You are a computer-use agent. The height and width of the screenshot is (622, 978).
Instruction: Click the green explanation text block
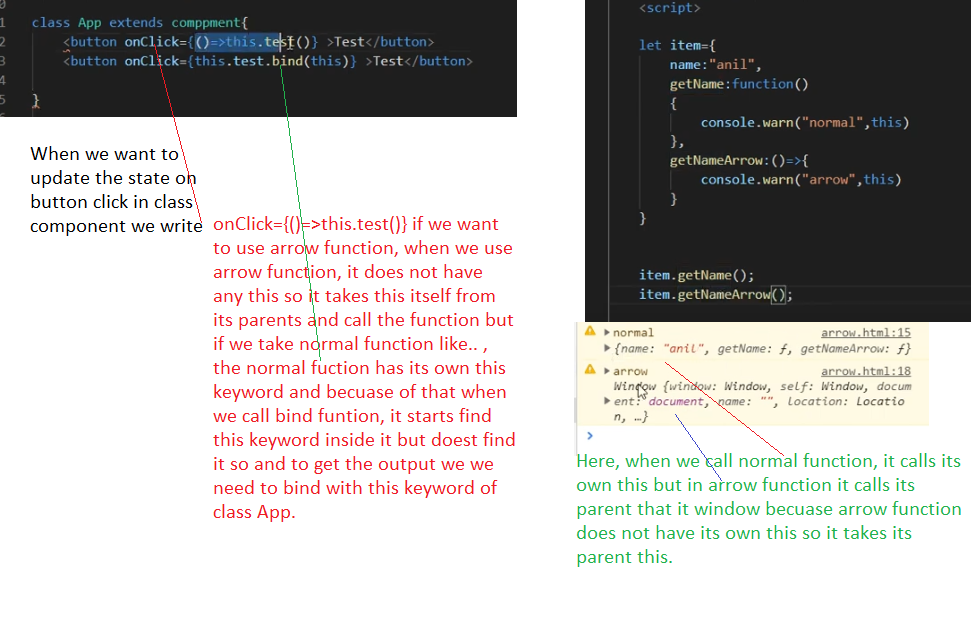pyautogui.click(x=768, y=509)
